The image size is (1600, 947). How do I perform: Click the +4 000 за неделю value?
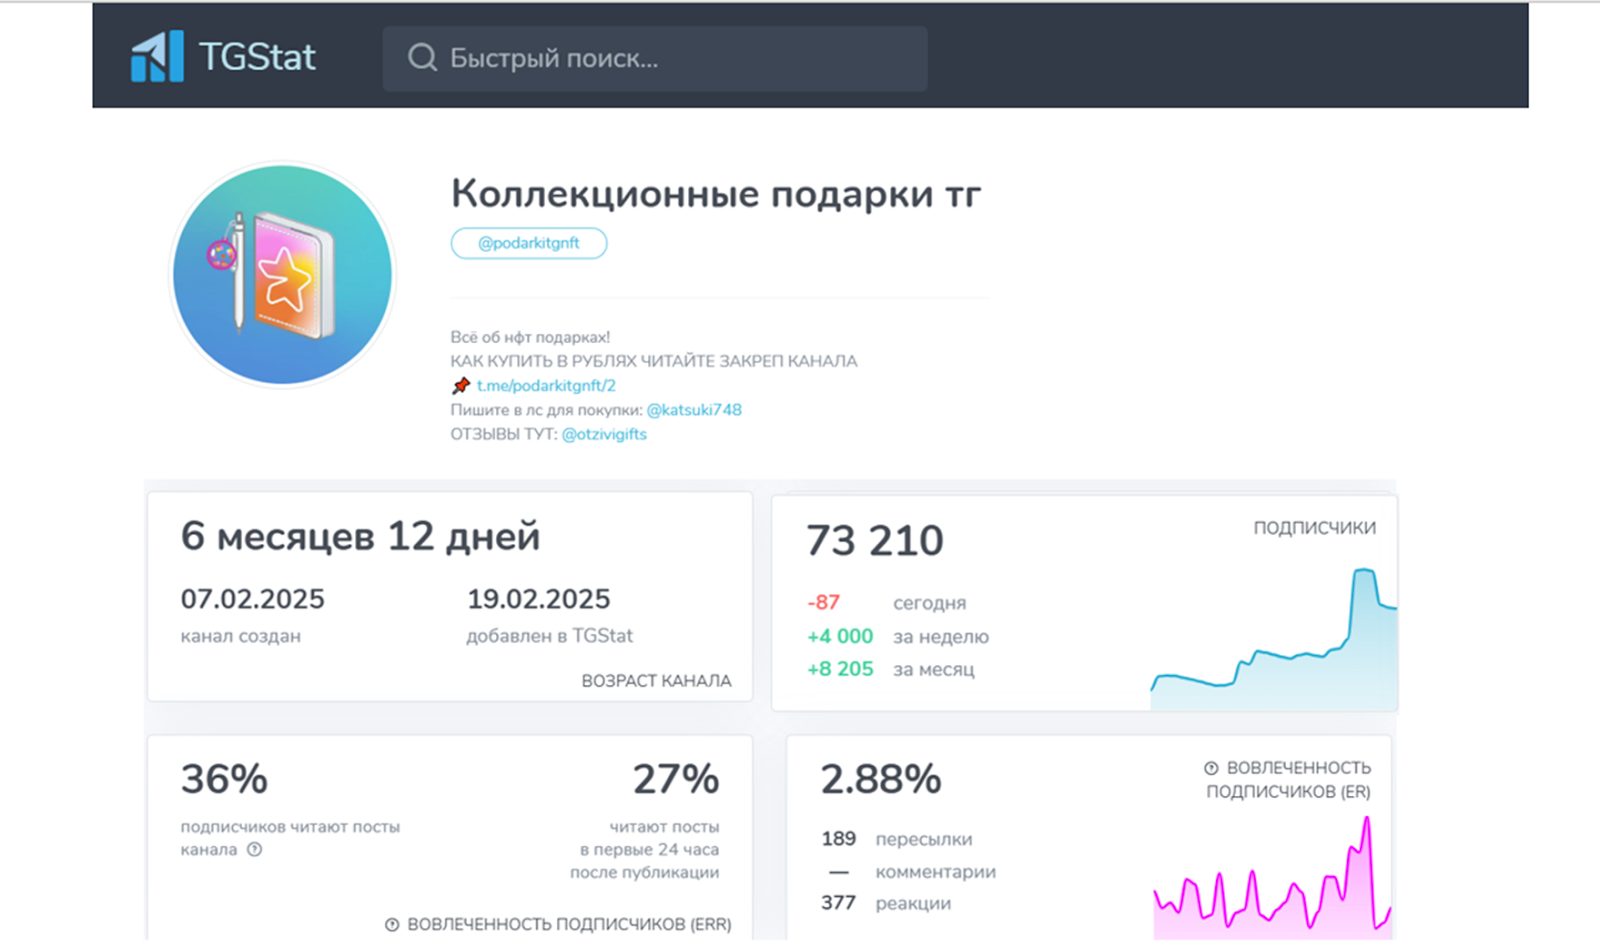(x=840, y=636)
